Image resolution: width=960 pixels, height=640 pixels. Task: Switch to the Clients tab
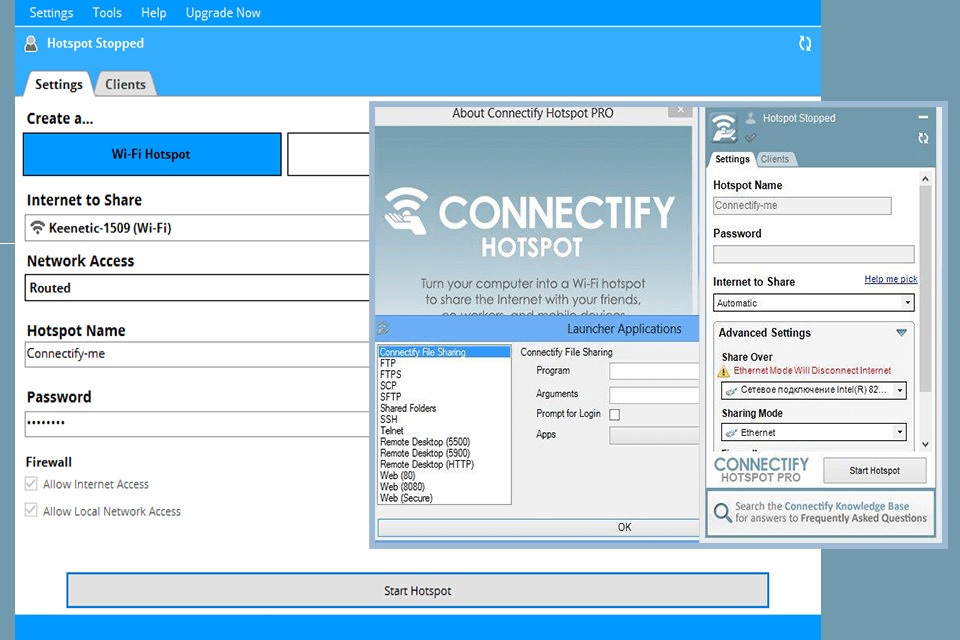[125, 84]
